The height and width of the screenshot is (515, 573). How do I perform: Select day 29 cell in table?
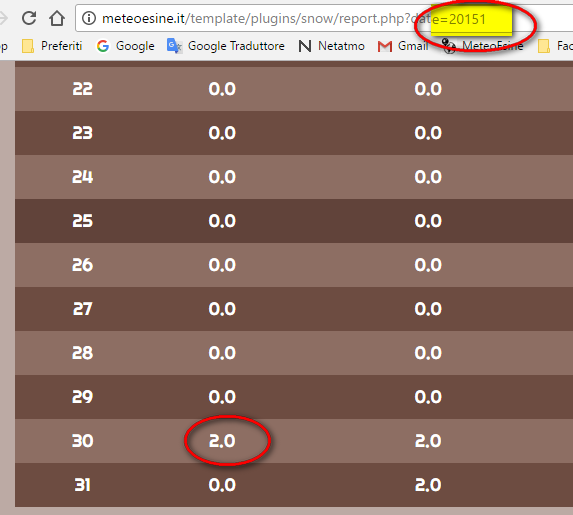[83, 397]
